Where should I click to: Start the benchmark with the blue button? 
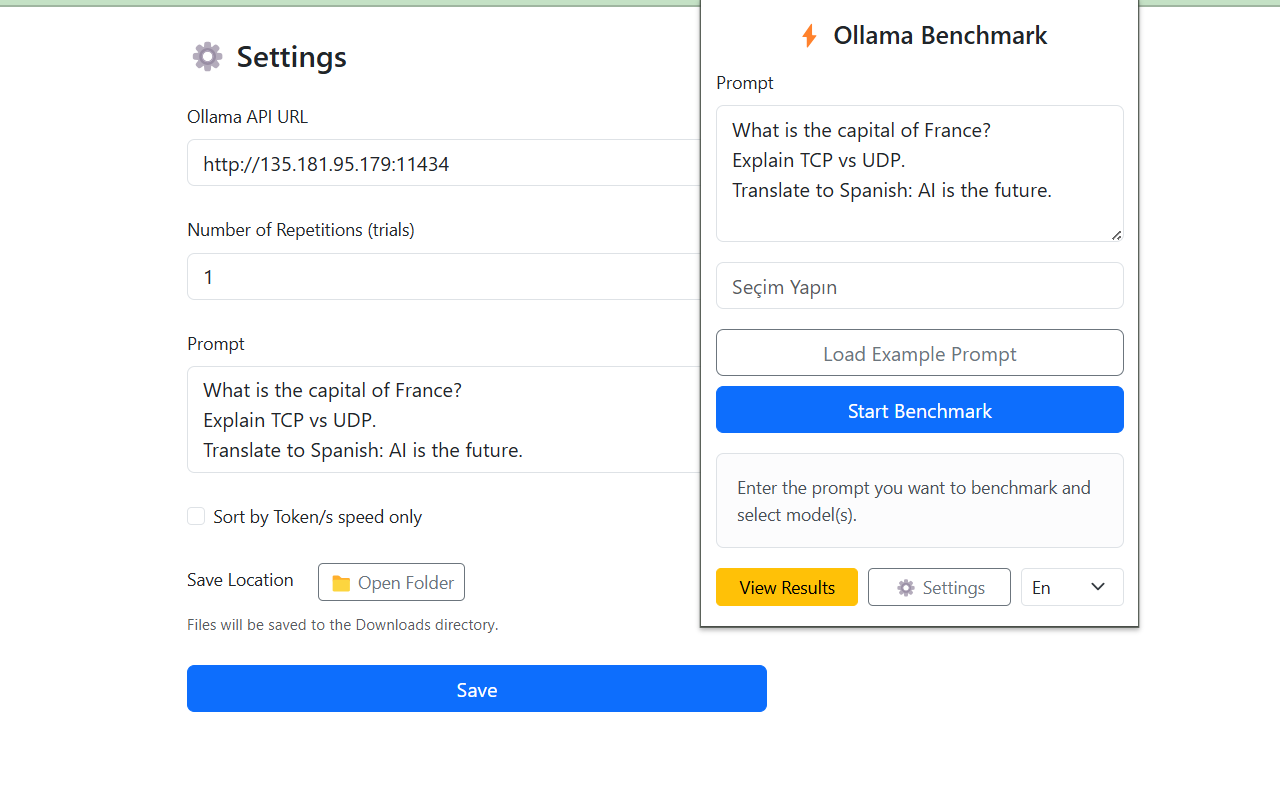(x=920, y=410)
